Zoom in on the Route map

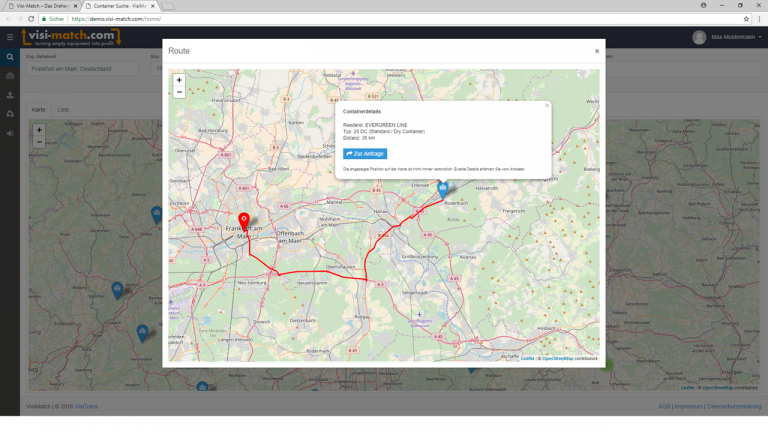[179, 80]
